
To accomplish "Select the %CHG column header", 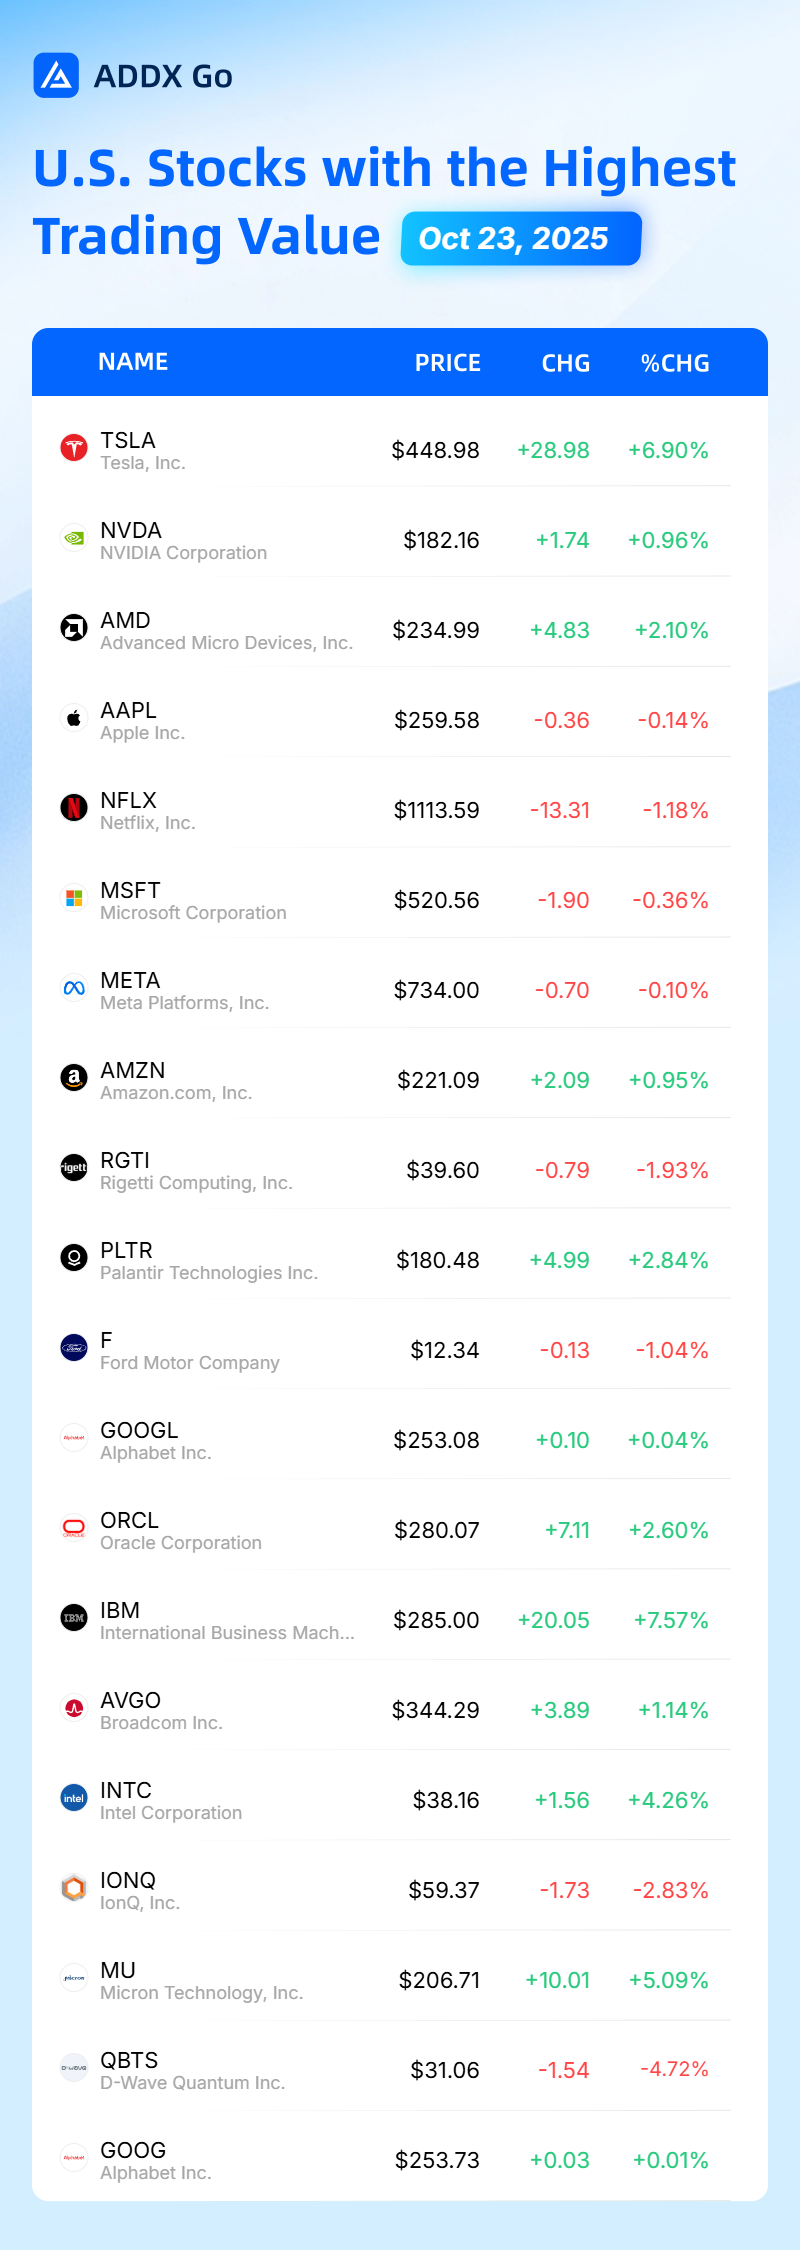I will (675, 363).
